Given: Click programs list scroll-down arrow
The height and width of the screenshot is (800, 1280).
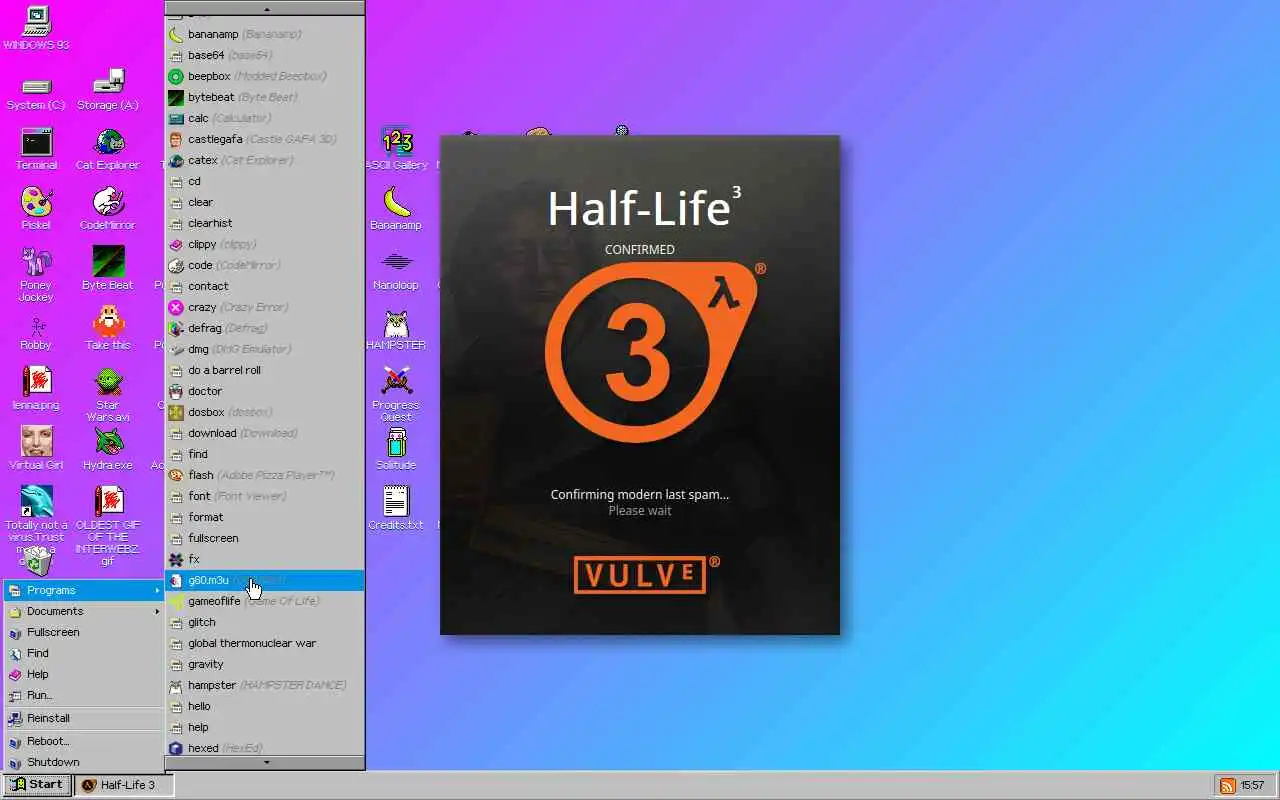Looking at the screenshot, I should [x=265, y=762].
